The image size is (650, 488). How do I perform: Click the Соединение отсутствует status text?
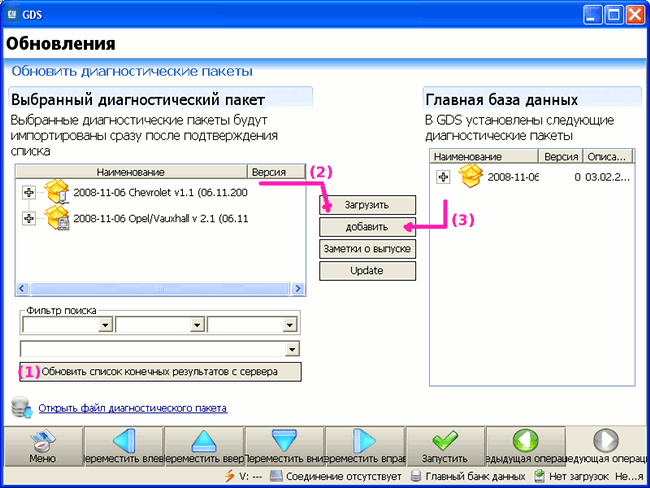tap(344, 476)
